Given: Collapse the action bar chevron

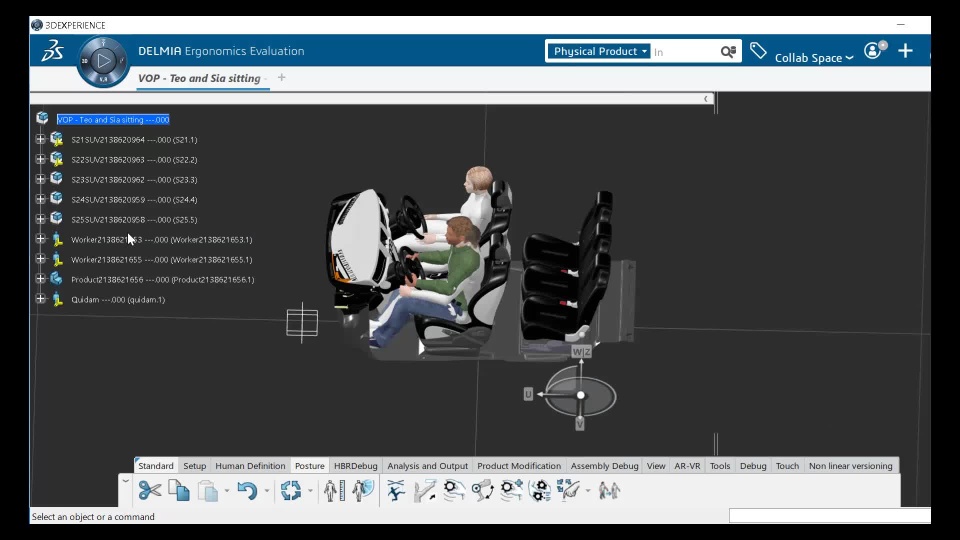Looking at the screenshot, I should [126, 482].
